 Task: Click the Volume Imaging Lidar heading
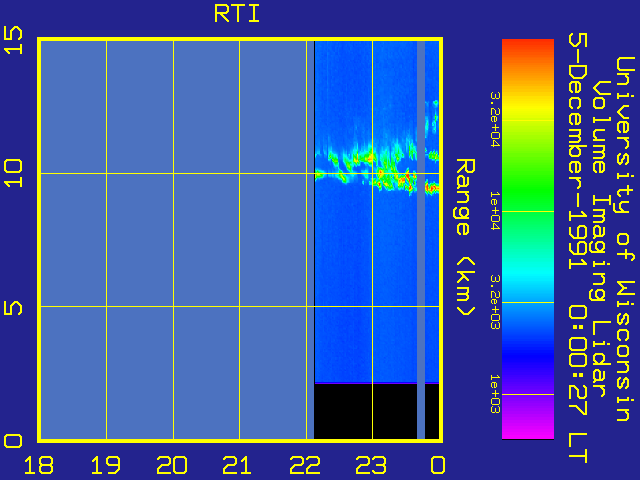click(x=602, y=239)
